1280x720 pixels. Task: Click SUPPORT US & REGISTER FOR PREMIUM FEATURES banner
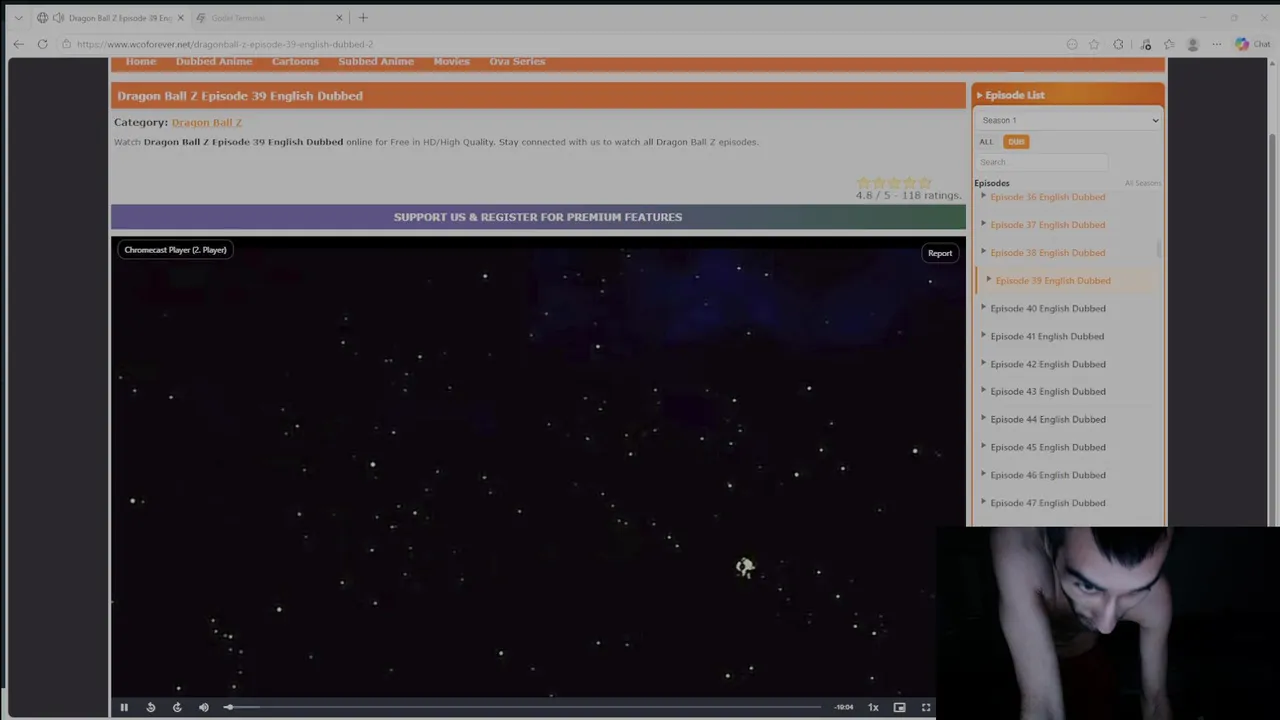(538, 217)
